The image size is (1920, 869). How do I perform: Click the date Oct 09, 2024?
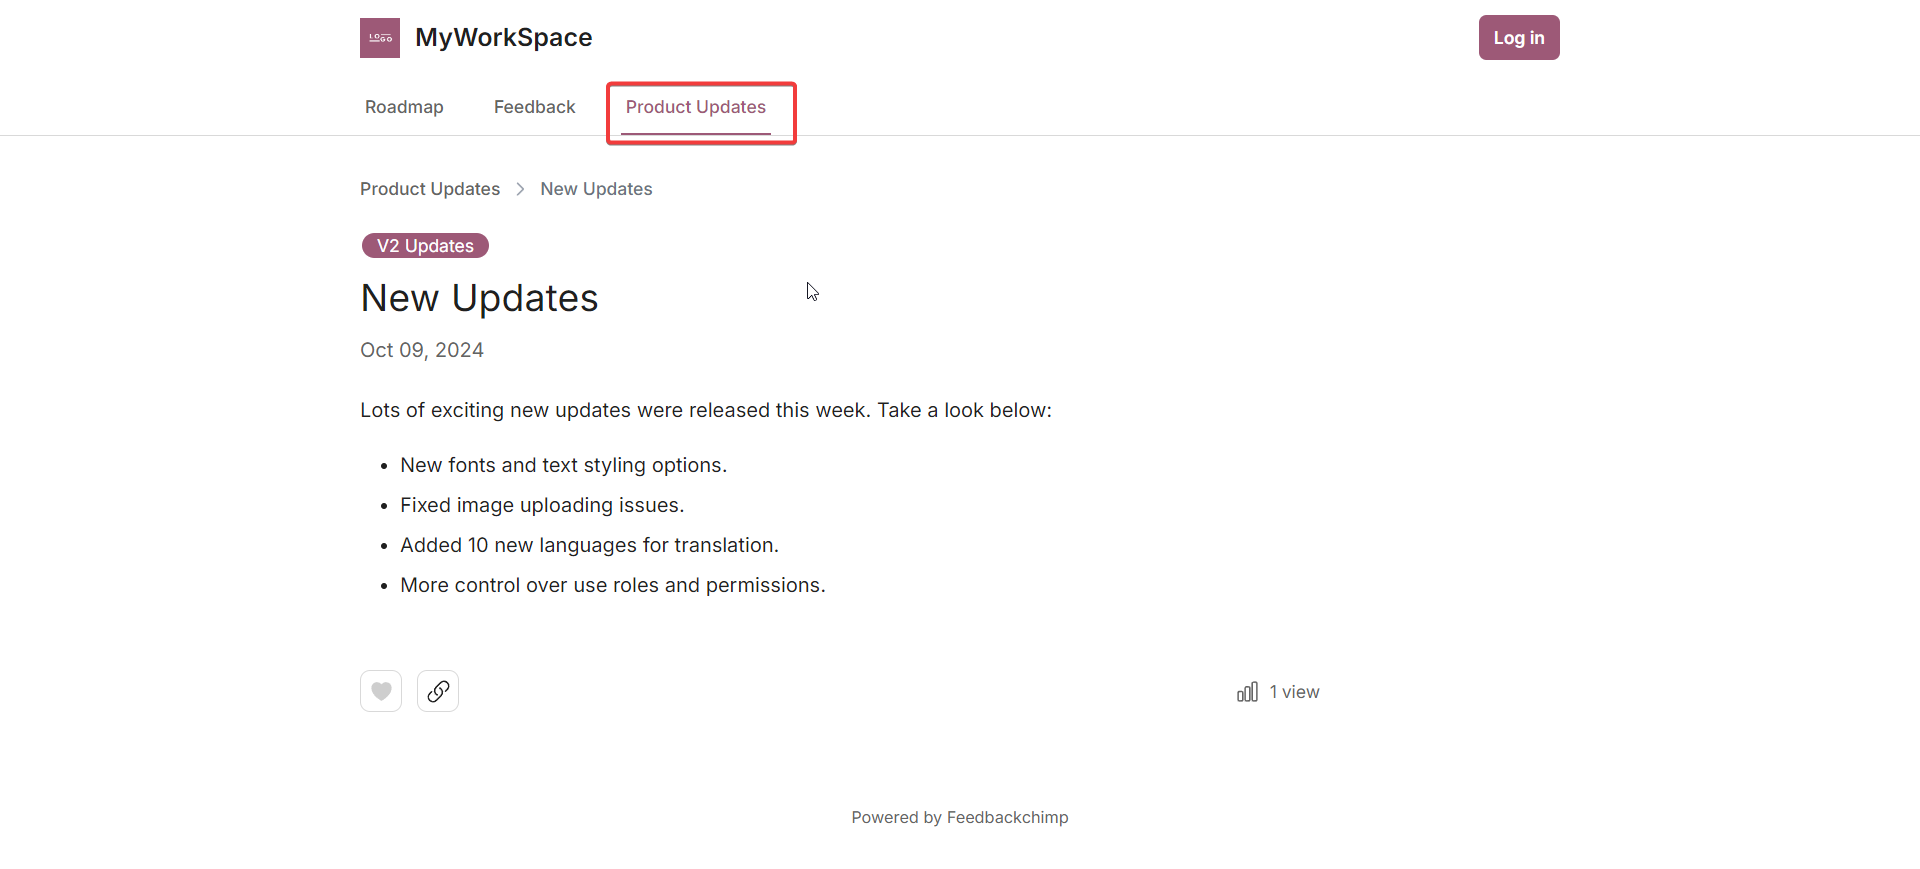422,350
